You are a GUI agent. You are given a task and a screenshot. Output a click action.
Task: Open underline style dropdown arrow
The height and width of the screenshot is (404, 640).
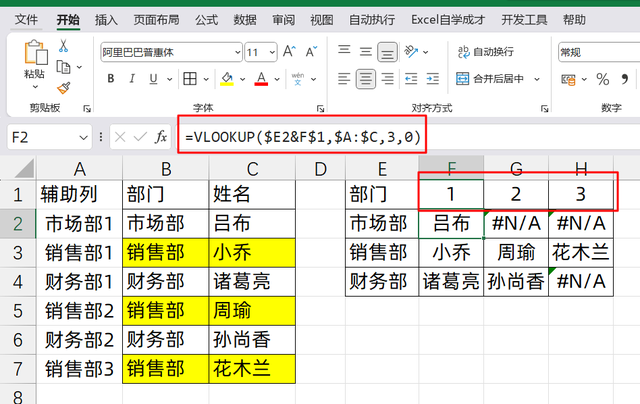click(169, 79)
